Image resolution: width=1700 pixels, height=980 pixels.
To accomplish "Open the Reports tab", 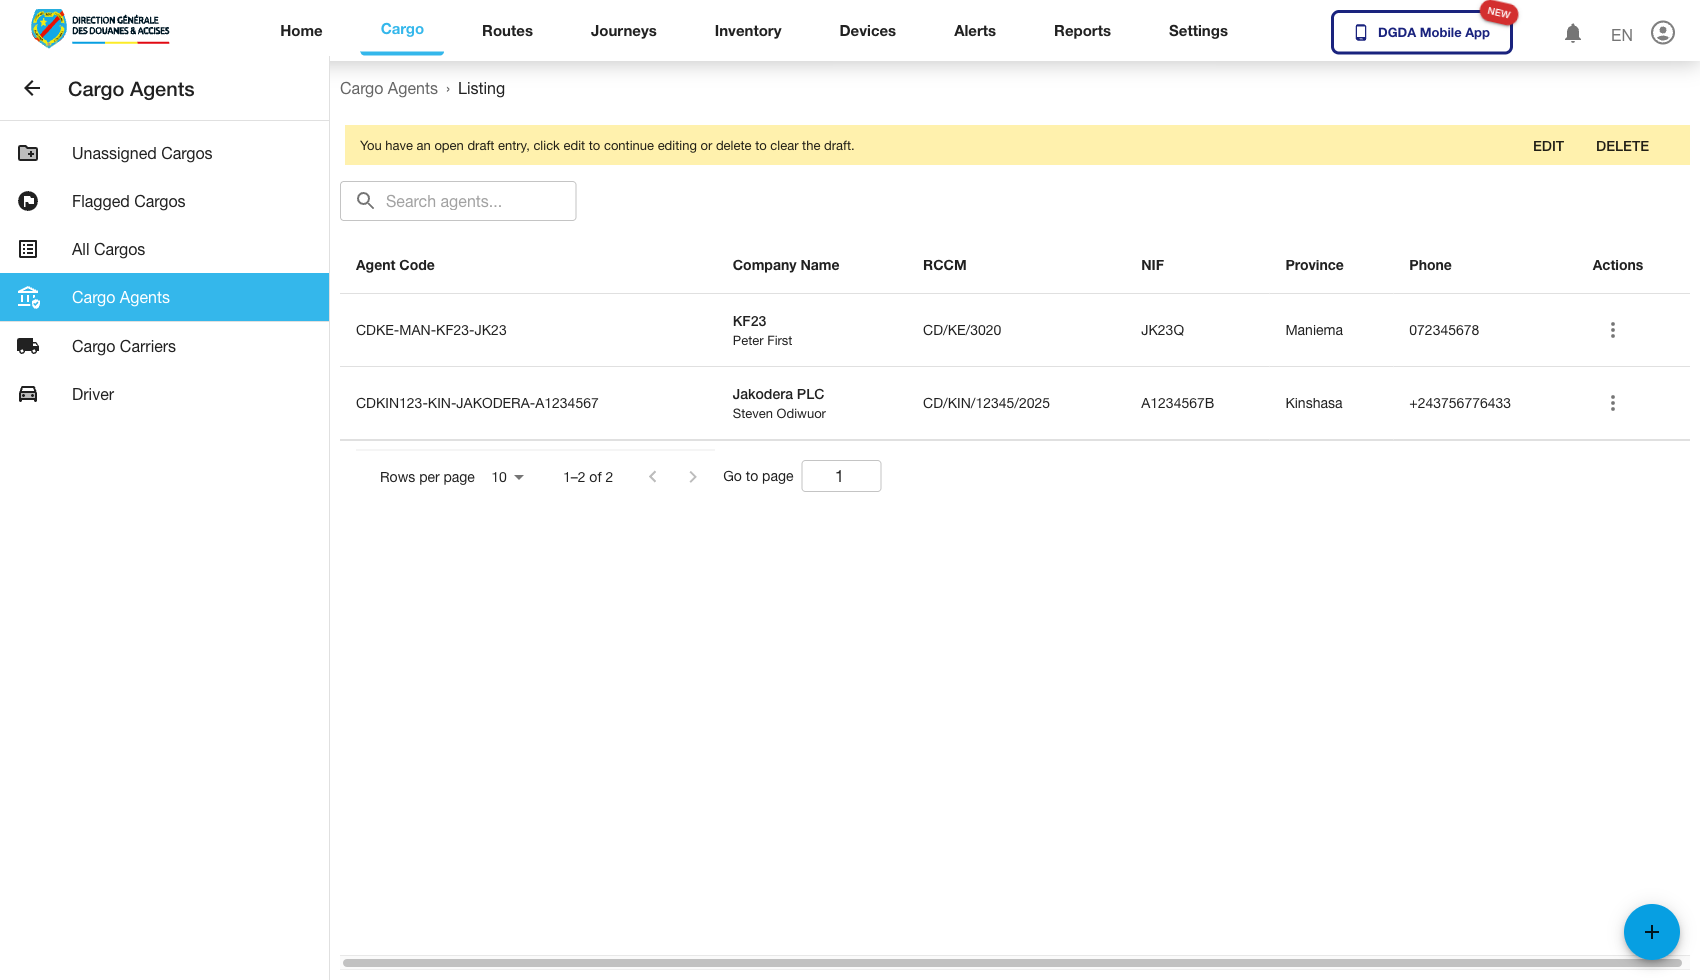I will click(x=1082, y=31).
